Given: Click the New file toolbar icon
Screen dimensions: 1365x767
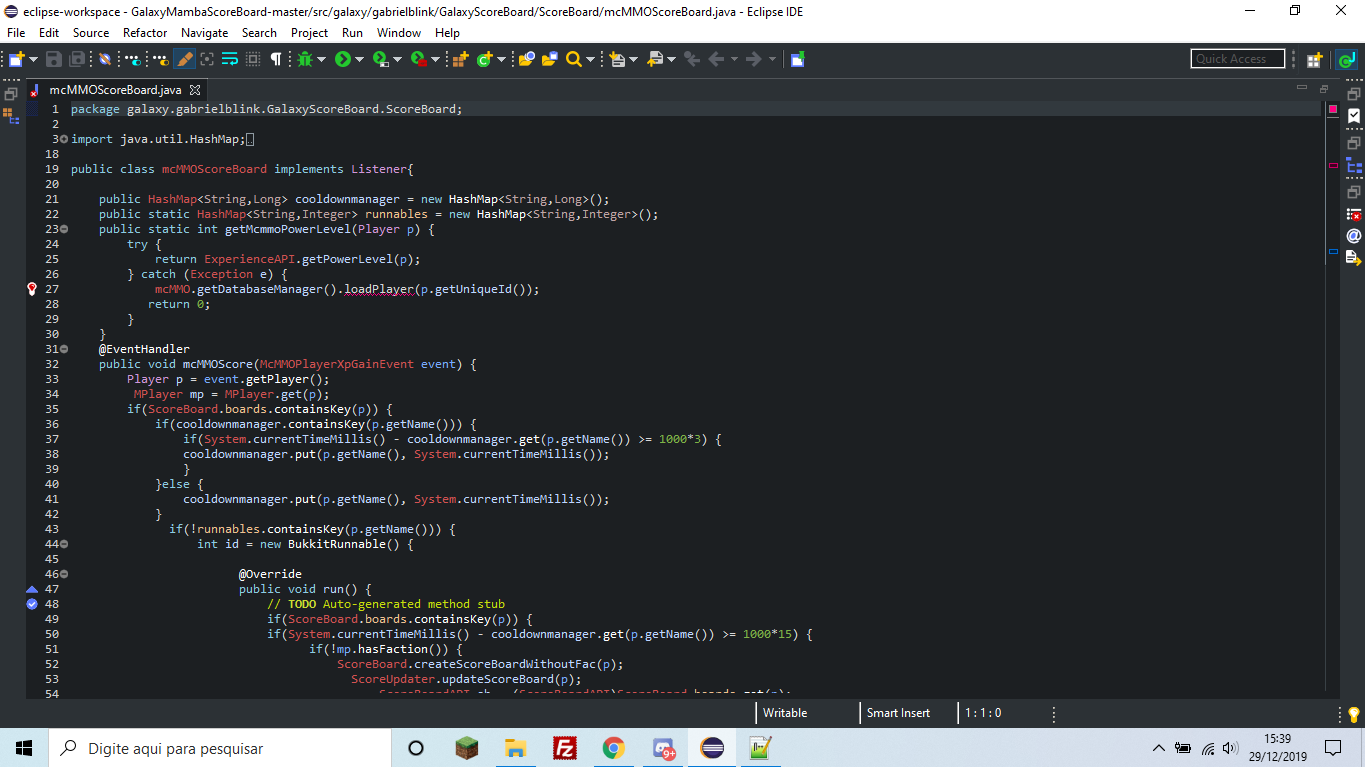Looking at the screenshot, I should 16,59.
